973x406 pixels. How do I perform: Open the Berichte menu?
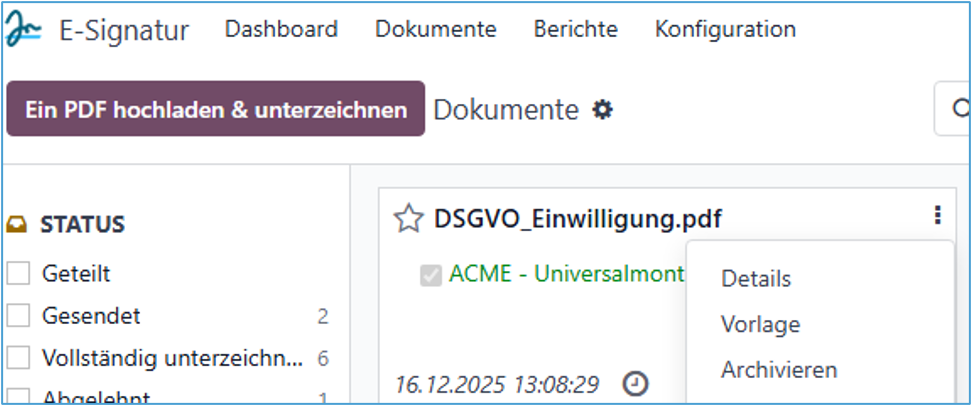point(575,30)
